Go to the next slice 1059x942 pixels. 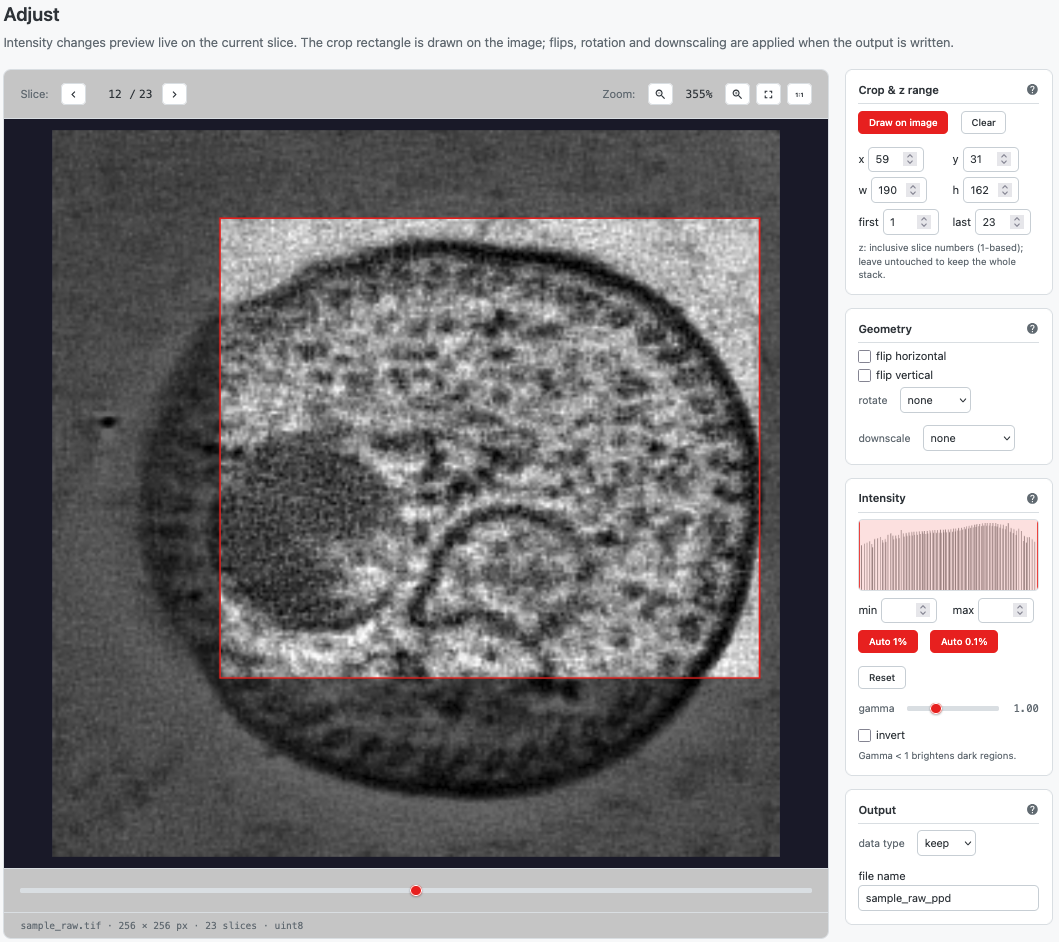(174, 94)
